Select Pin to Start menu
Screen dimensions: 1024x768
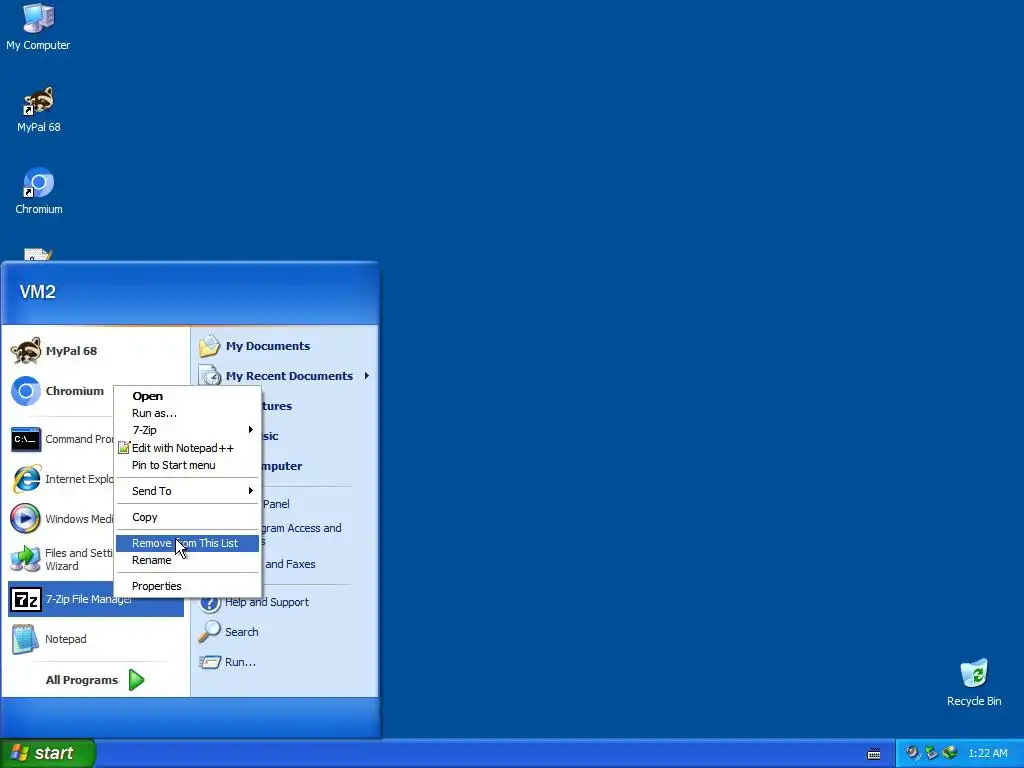tap(187, 465)
